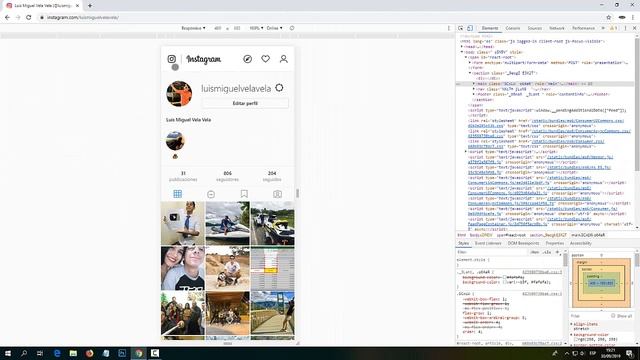This screenshot has width=640, height=360.
Task: Open the spreadsheet screenshot post
Action: (273, 268)
